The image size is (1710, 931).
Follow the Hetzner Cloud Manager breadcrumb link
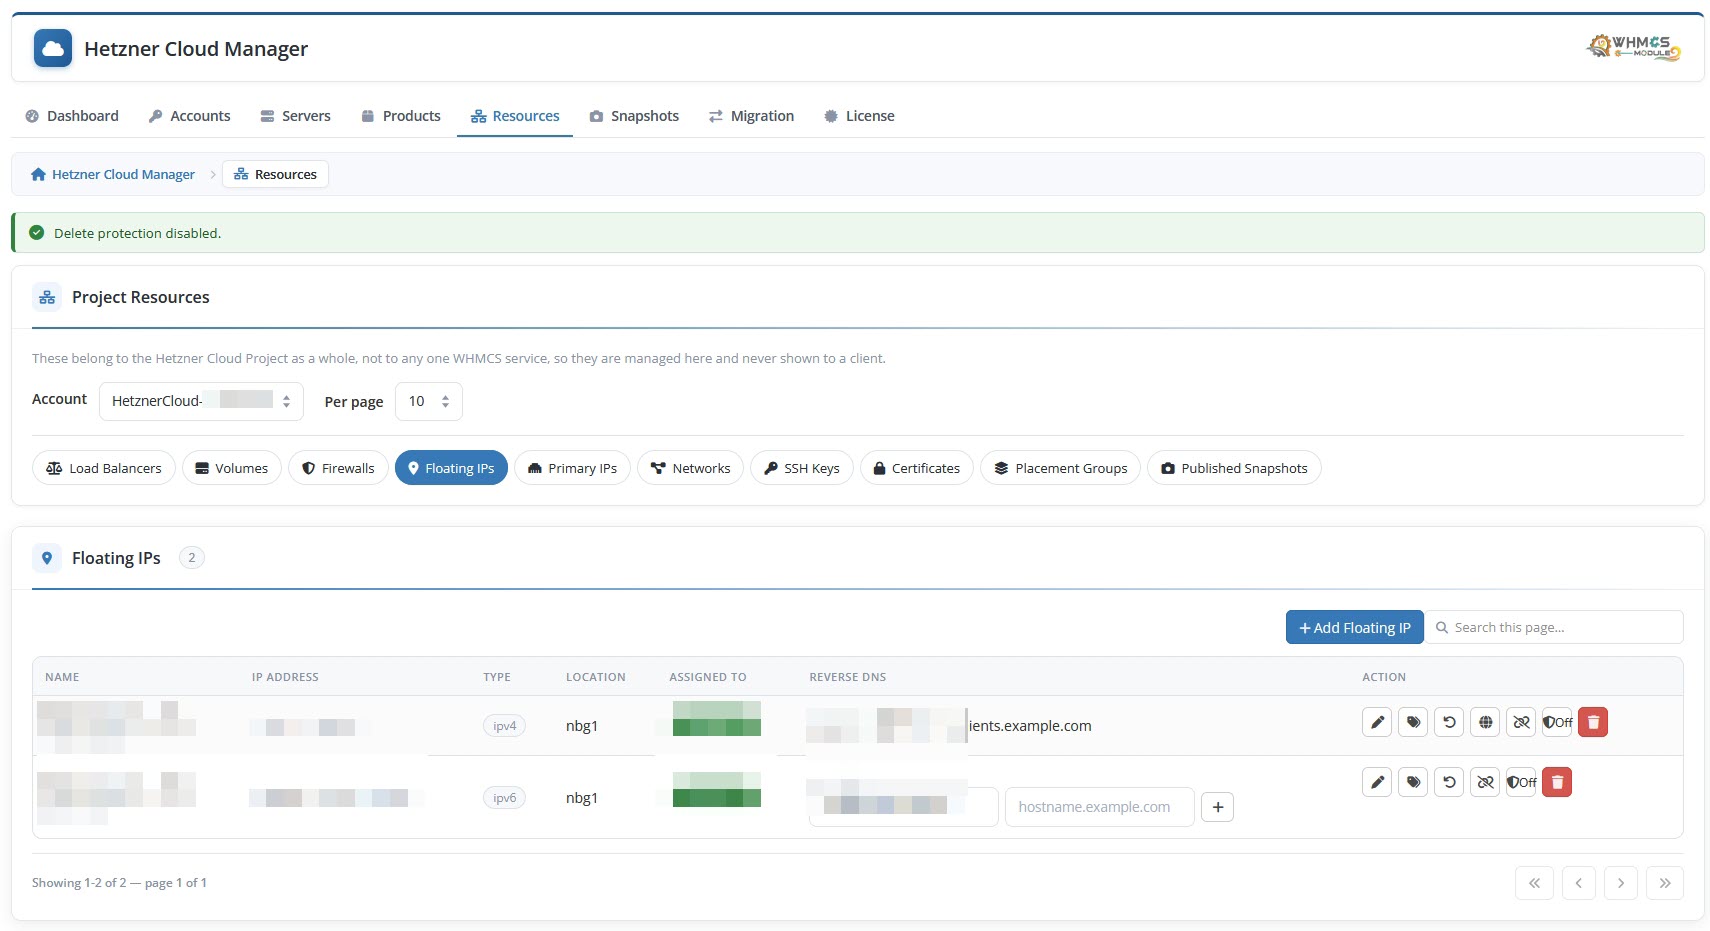(113, 174)
